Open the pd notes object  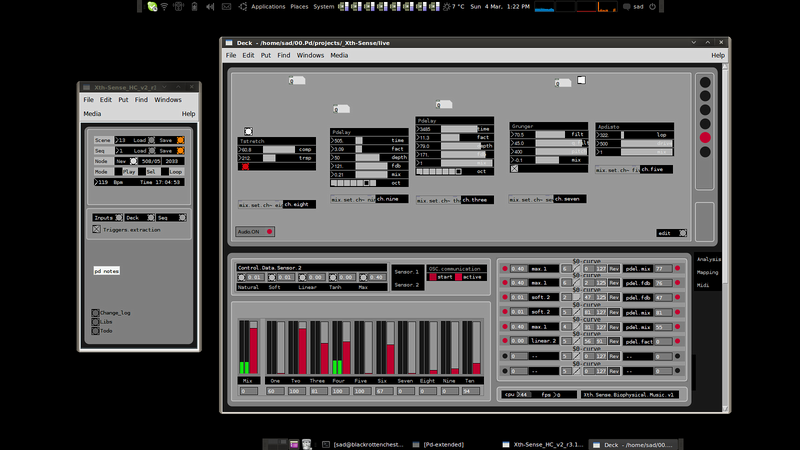pos(107,271)
